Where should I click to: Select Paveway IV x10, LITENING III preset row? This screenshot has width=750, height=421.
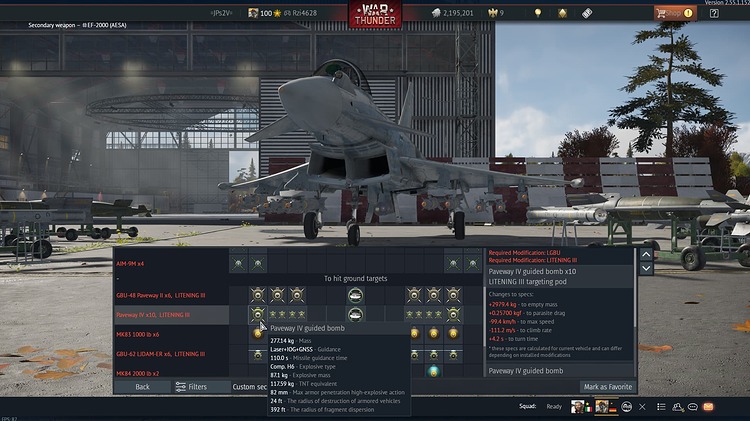pos(171,315)
